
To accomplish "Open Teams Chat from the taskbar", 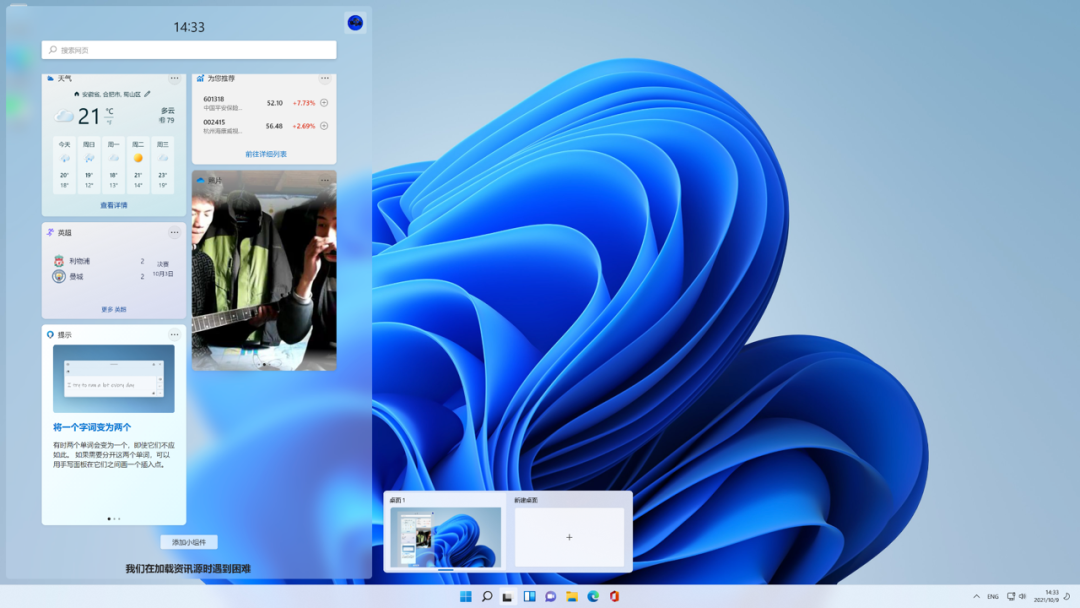I will (x=549, y=596).
